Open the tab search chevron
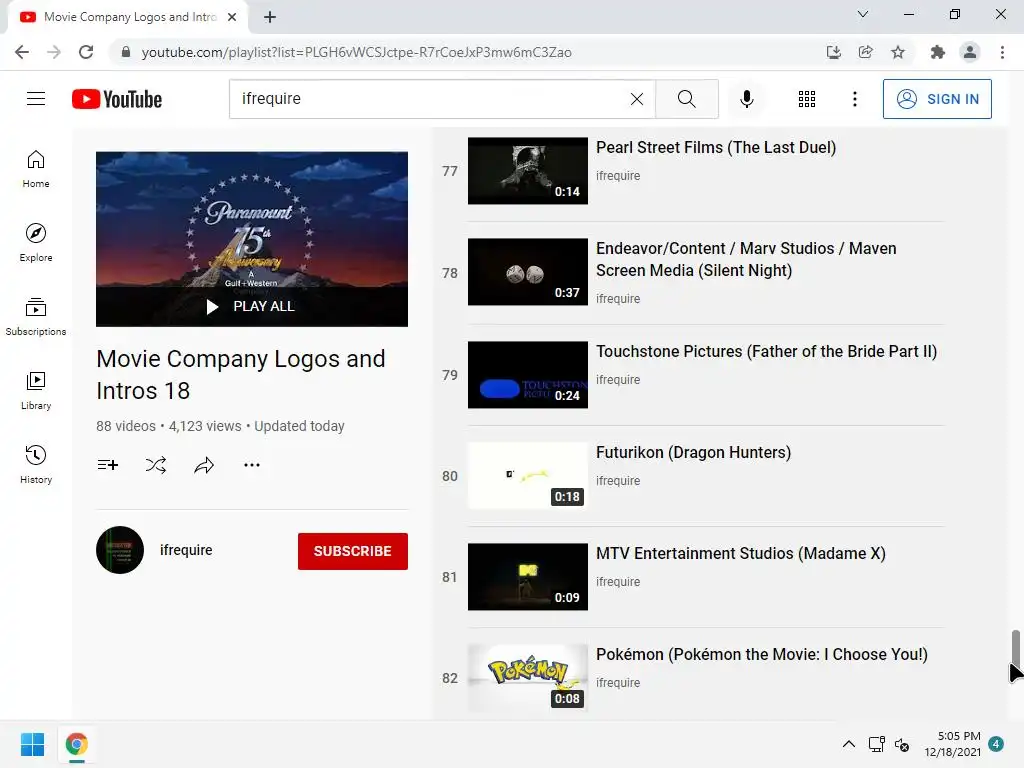The width and height of the screenshot is (1024, 768). coord(863,14)
